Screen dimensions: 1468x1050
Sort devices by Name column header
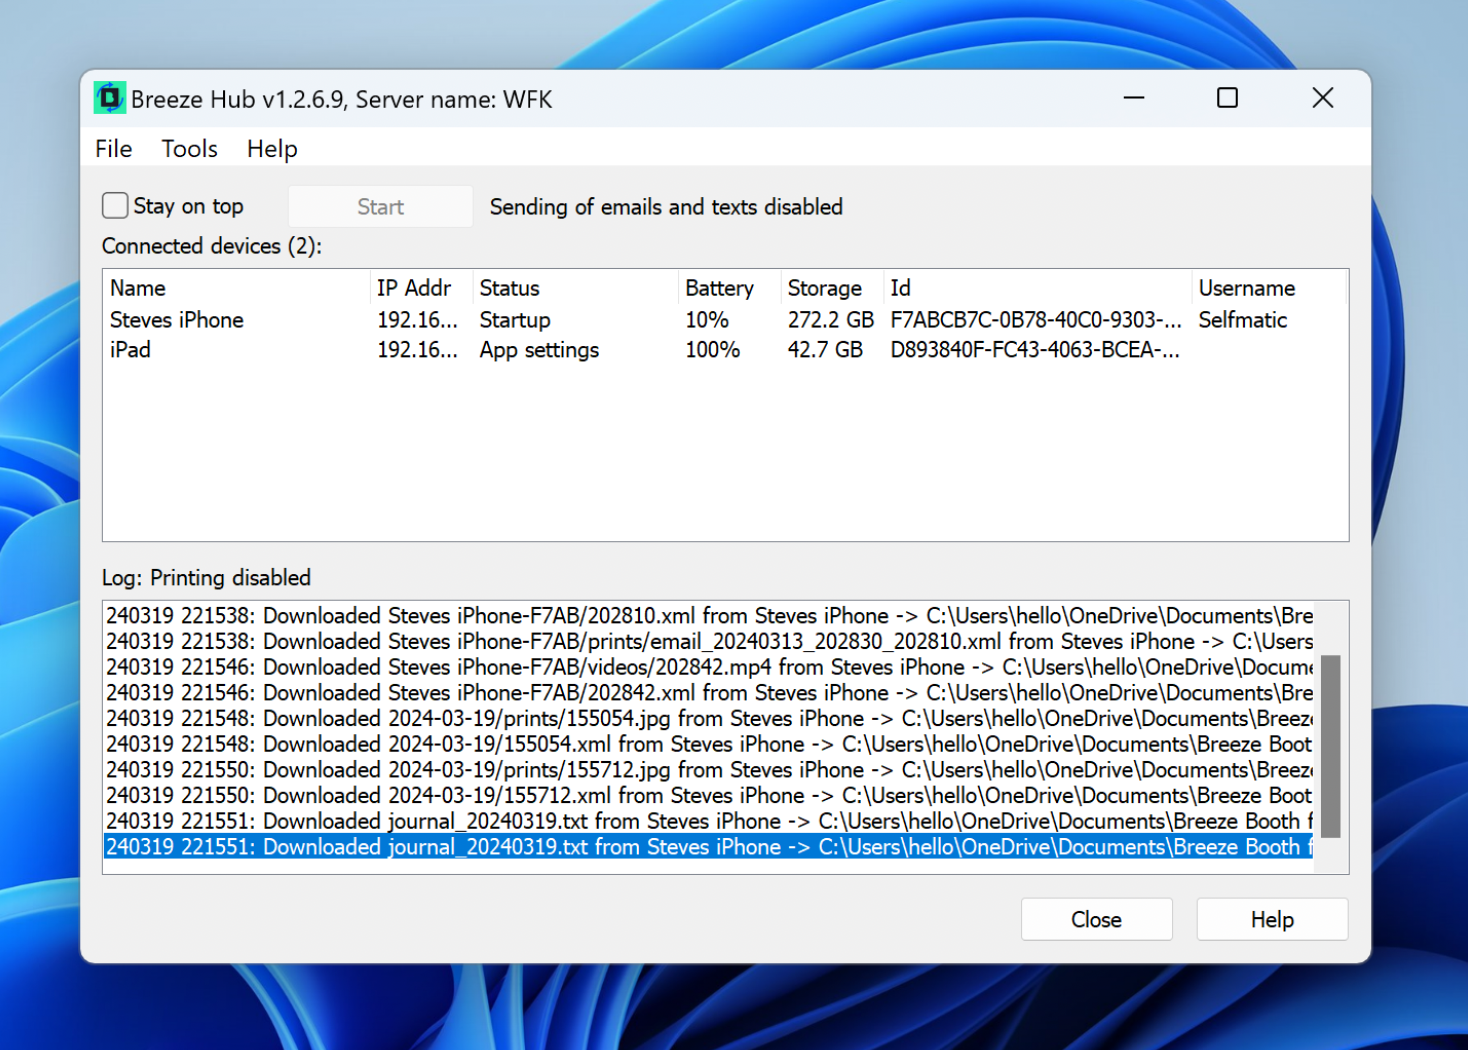138,288
